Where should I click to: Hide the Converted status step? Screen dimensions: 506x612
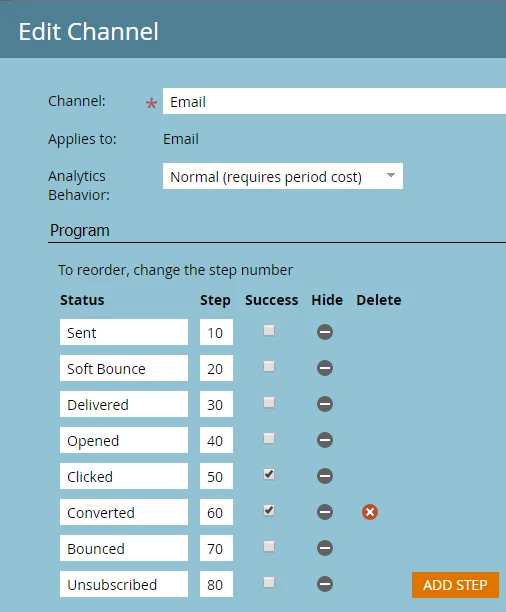click(324, 512)
